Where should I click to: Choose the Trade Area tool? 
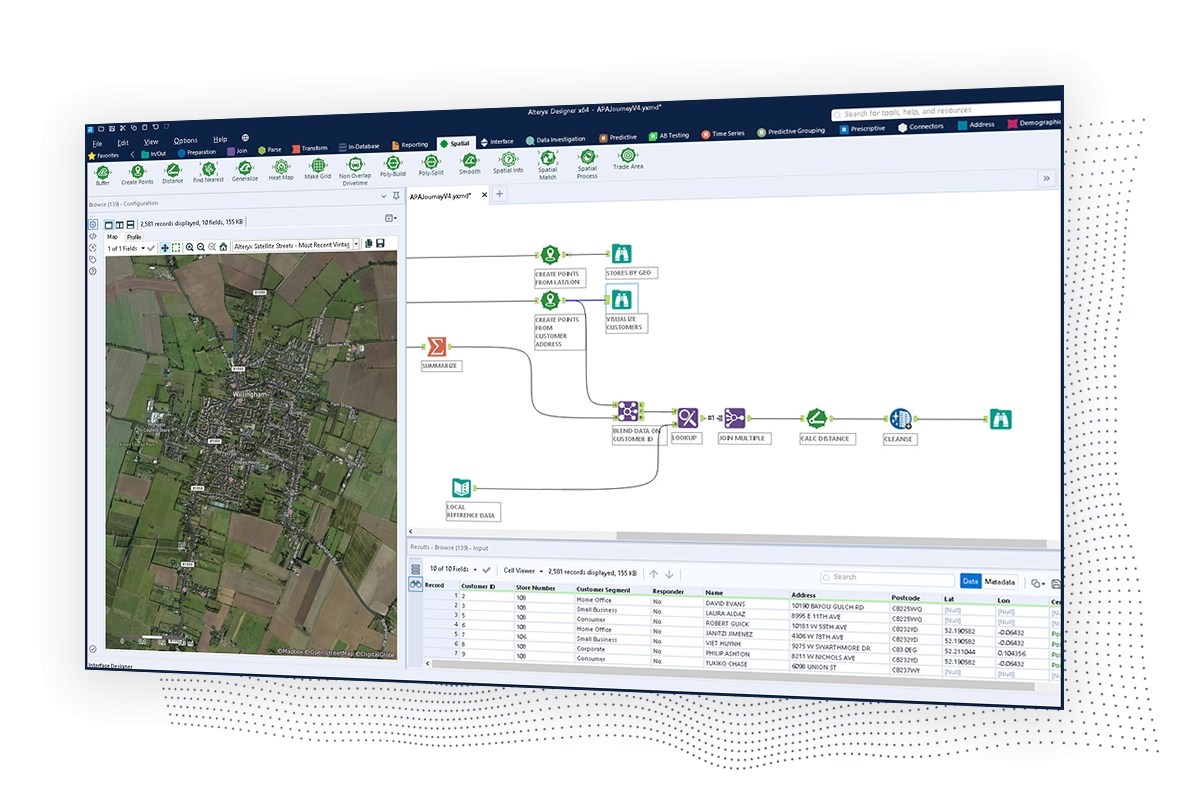point(628,159)
